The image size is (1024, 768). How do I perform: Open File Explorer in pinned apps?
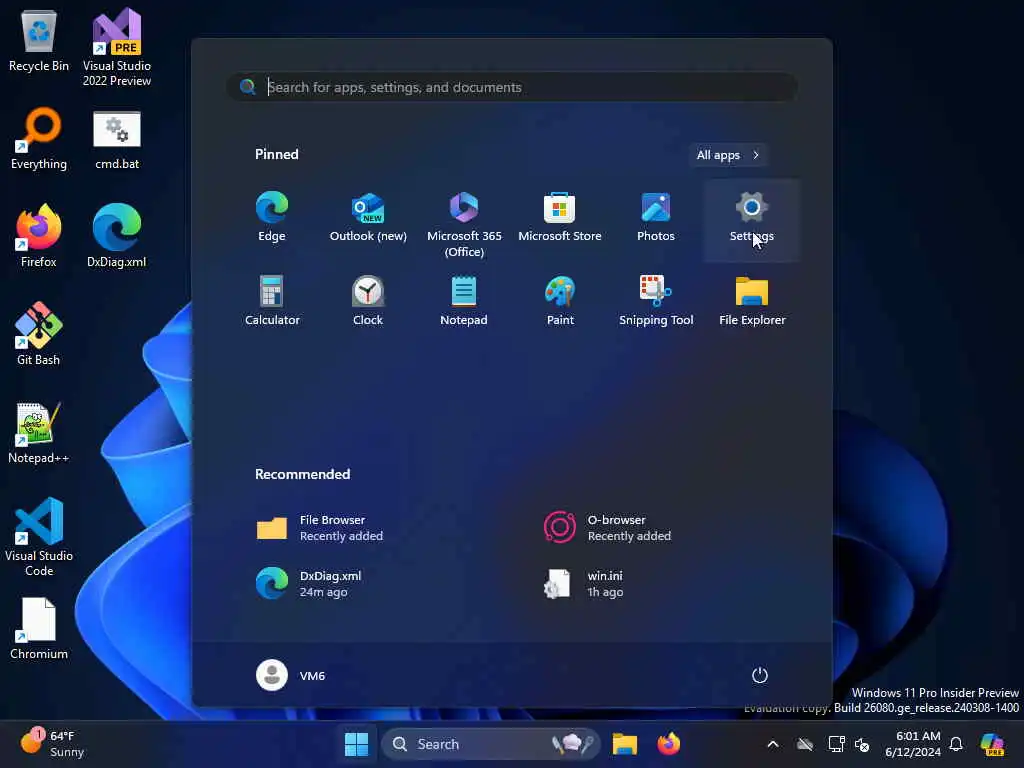tap(752, 301)
